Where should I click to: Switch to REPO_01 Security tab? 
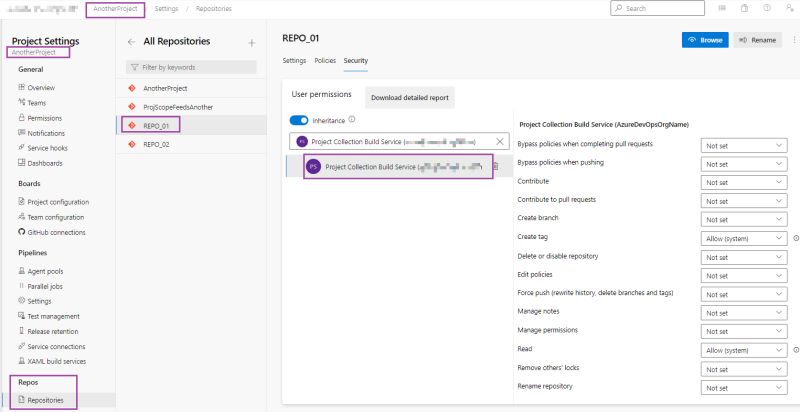point(356,61)
